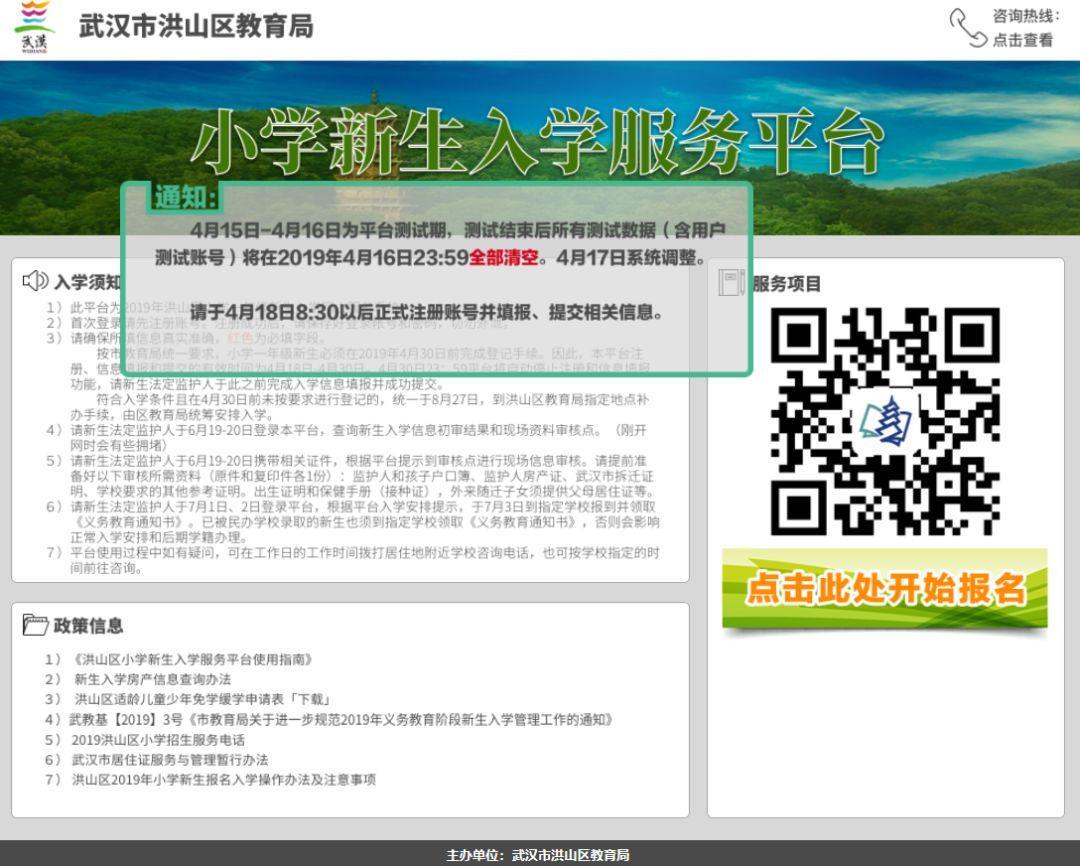
Task: Click 点击此处开始报名 button
Action: pos(885,588)
